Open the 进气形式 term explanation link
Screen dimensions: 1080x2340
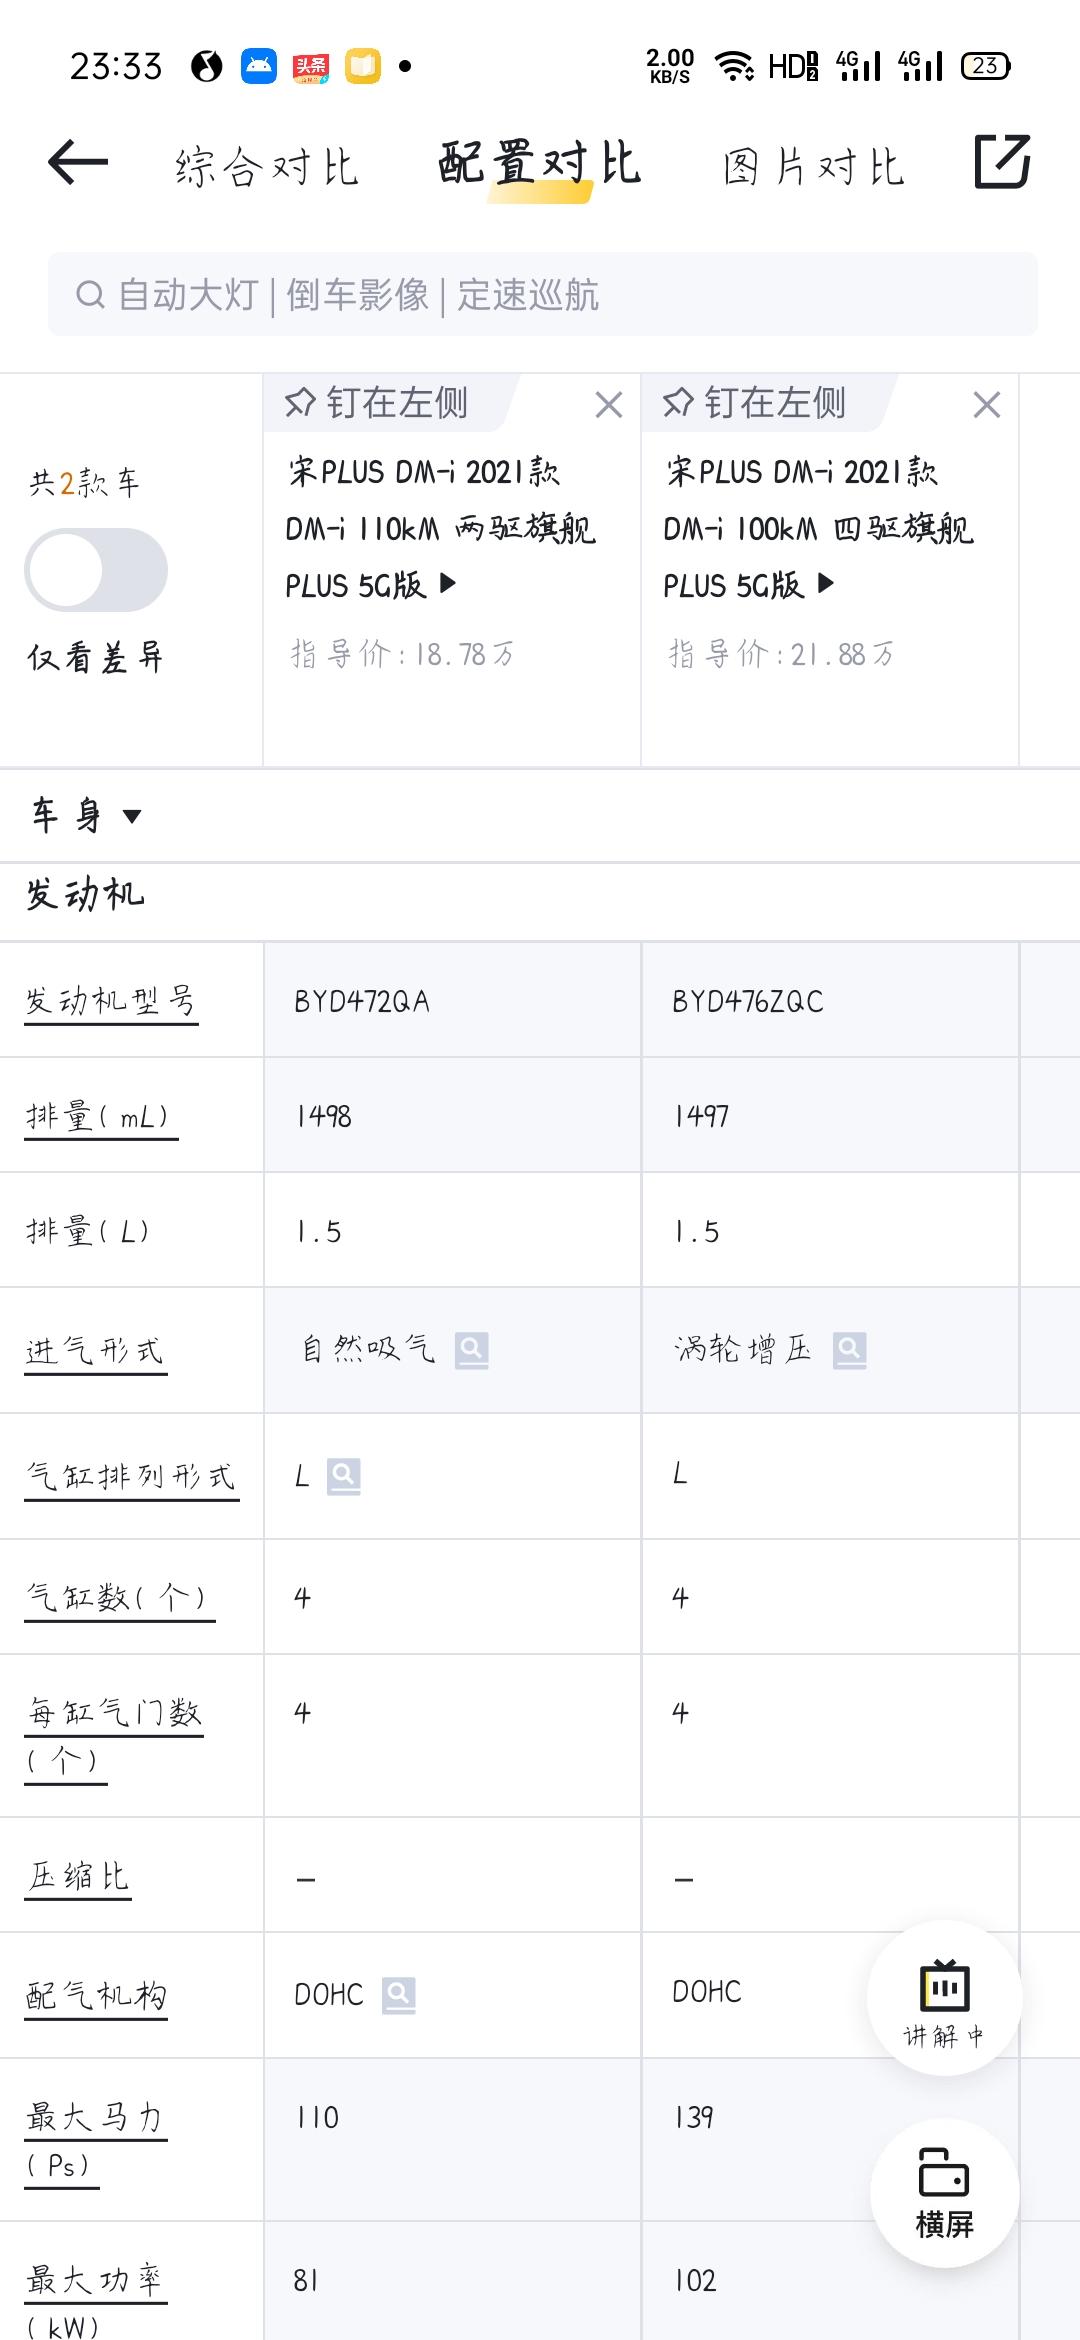[x=96, y=1351]
